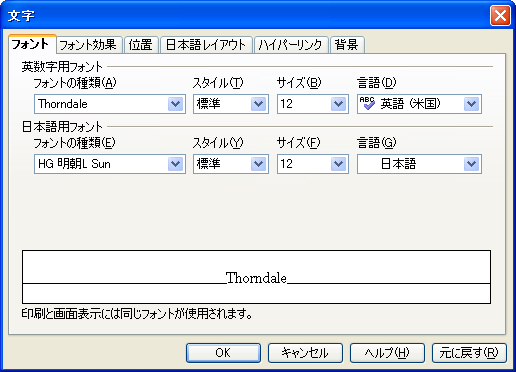This screenshot has height=372, width=516.
Task: Click the フォントの種類(A) label
Action: coord(75,83)
